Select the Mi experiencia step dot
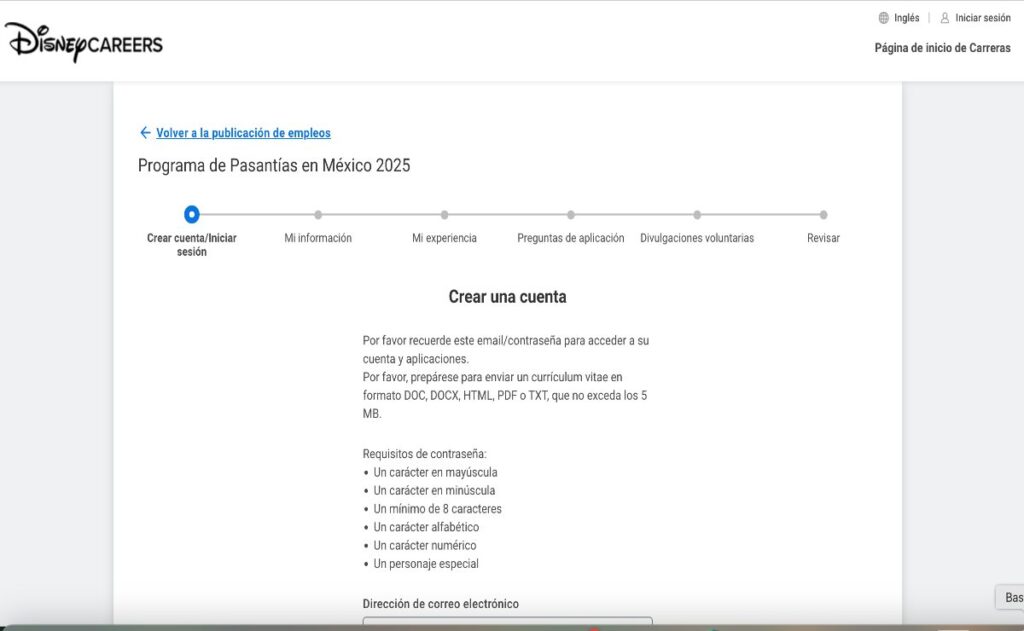 tap(444, 214)
